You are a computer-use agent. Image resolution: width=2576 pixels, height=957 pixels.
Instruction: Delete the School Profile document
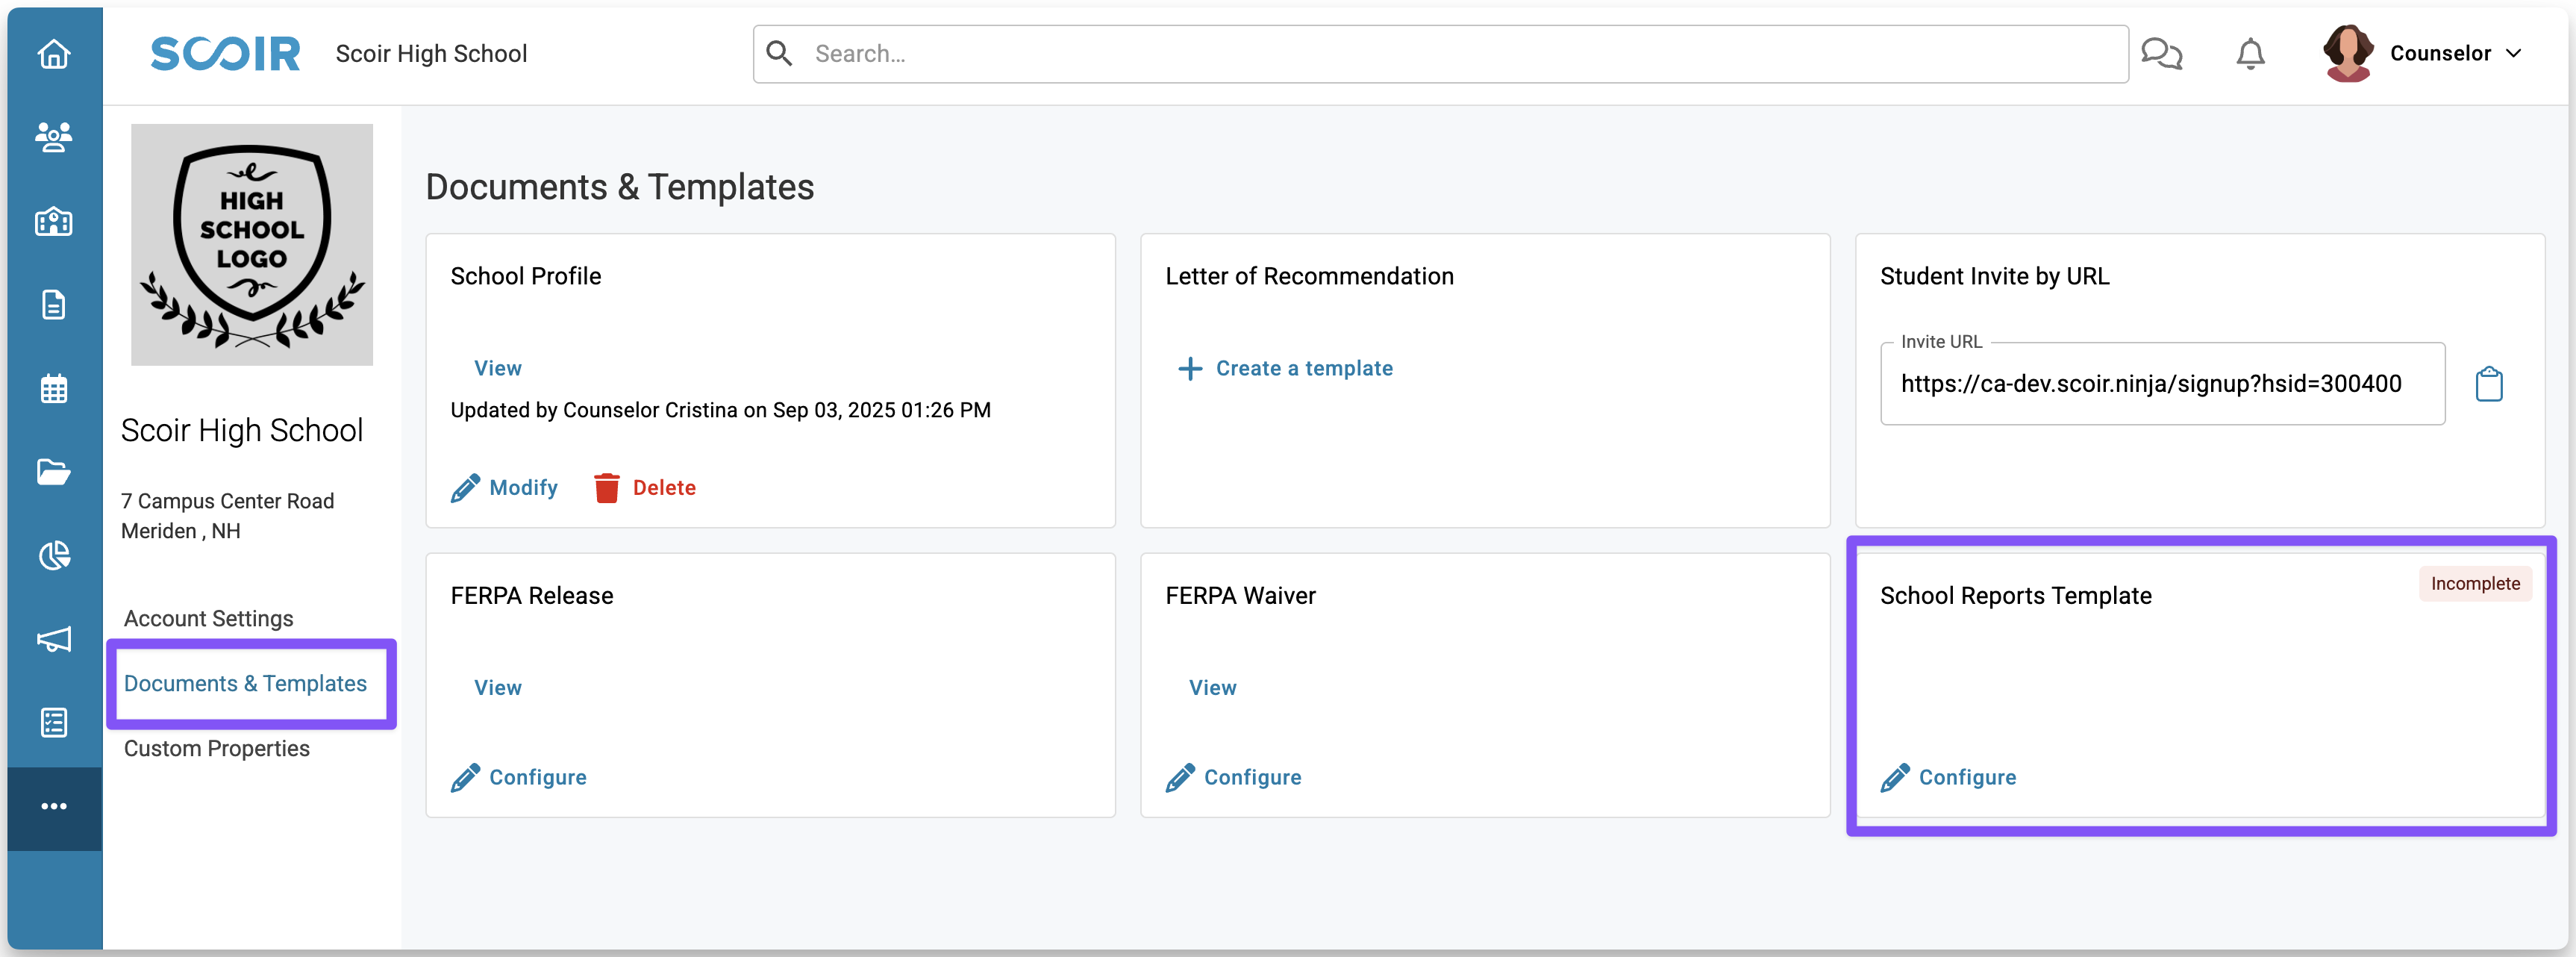645,487
